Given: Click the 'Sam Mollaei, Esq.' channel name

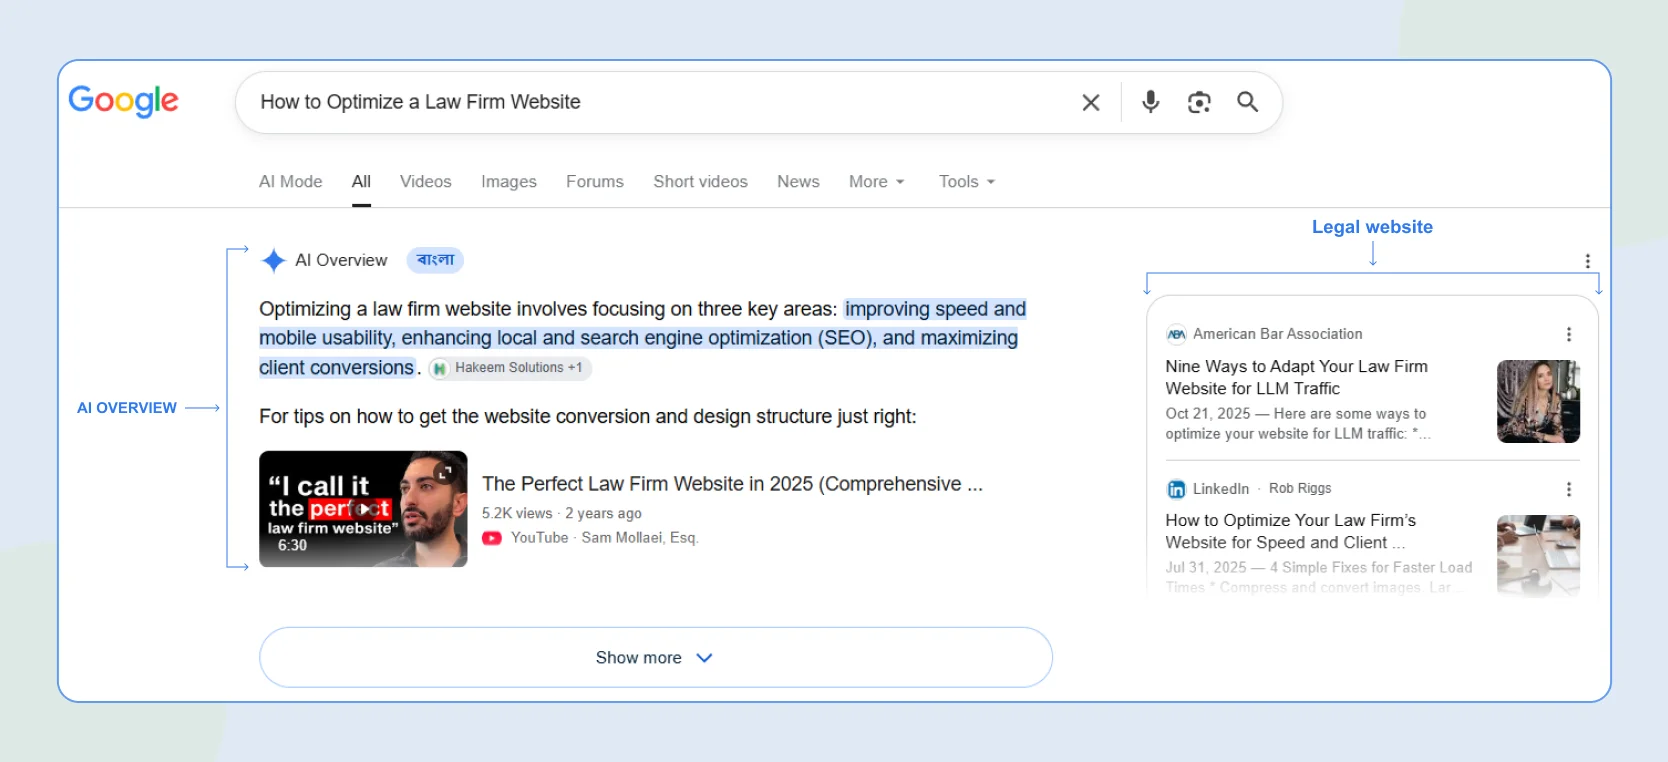Looking at the screenshot, I should [640, 538].
